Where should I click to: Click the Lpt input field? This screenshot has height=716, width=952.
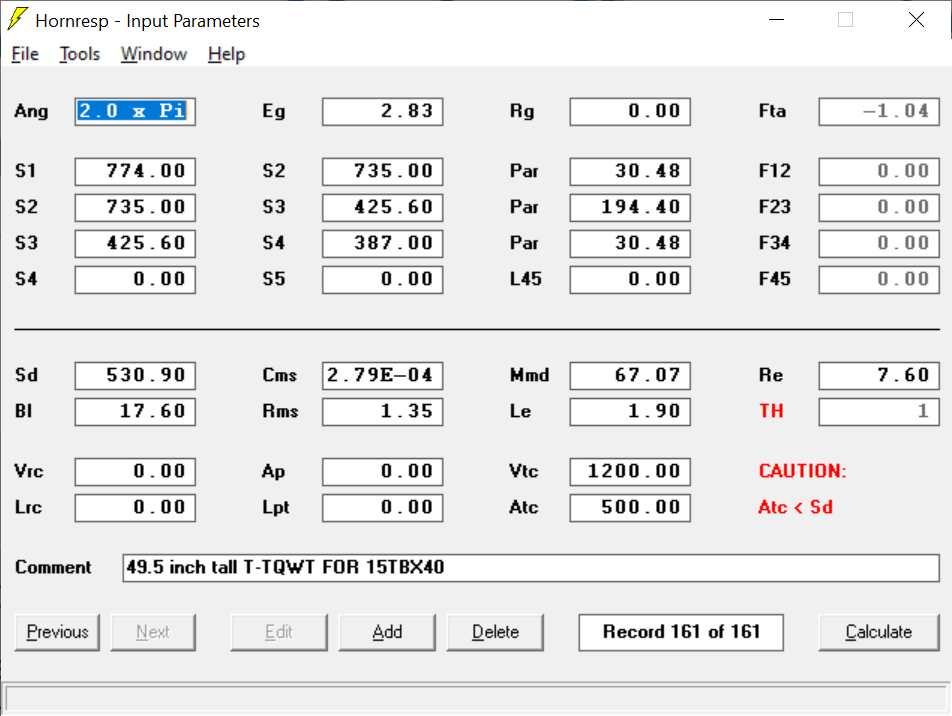(382, 508)
